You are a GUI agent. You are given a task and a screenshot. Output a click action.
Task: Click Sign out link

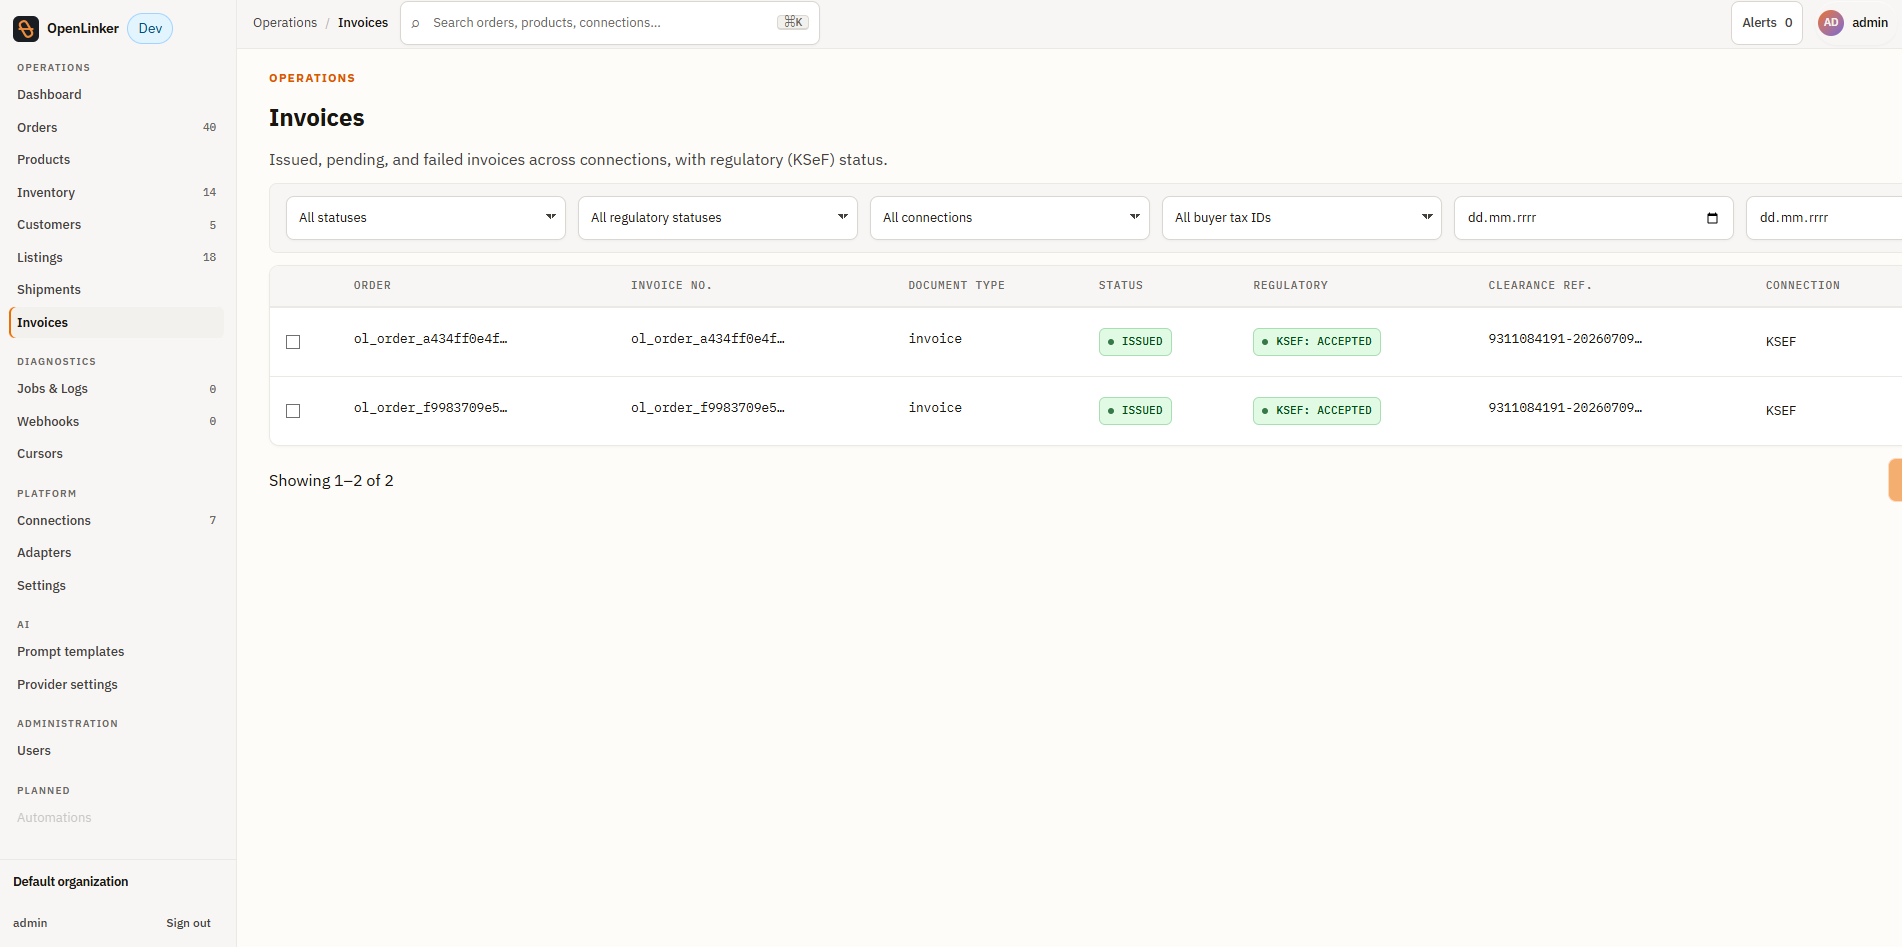188,923
